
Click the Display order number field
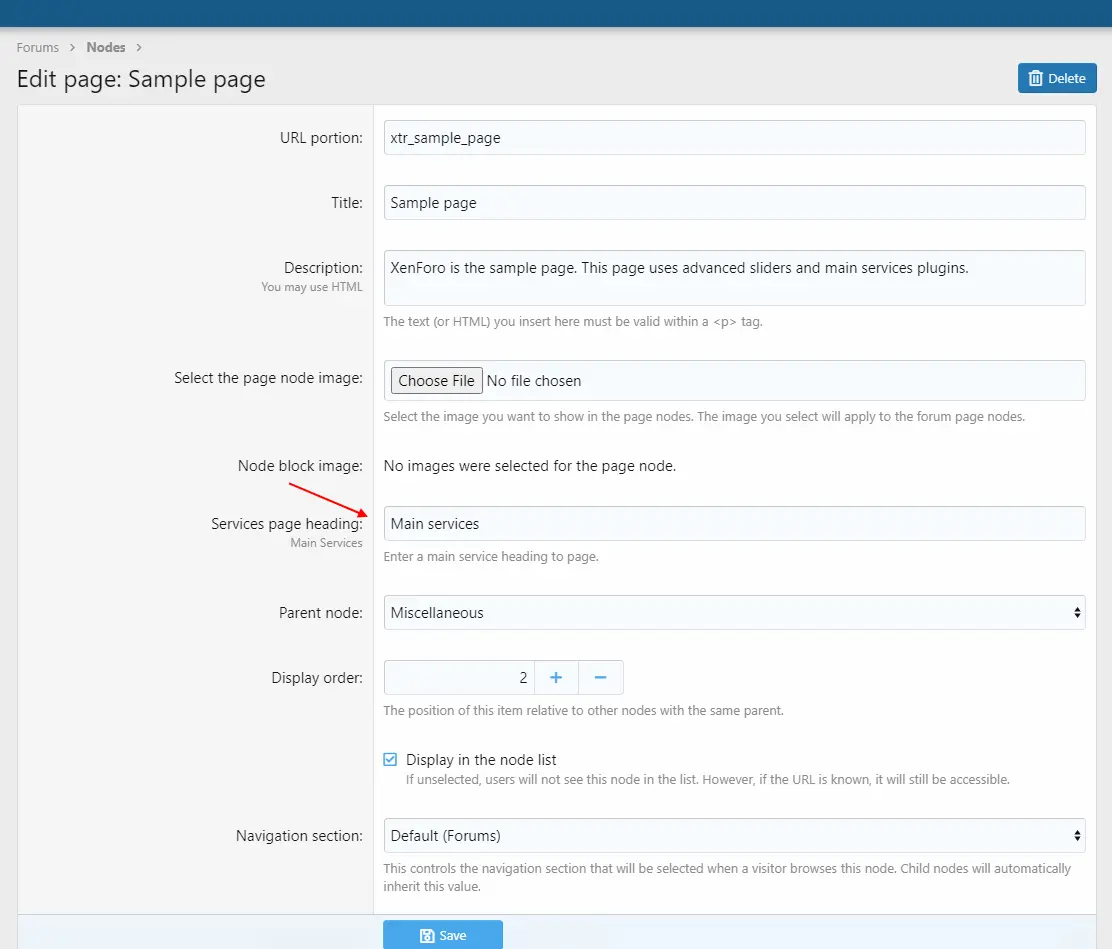(459, 677)
